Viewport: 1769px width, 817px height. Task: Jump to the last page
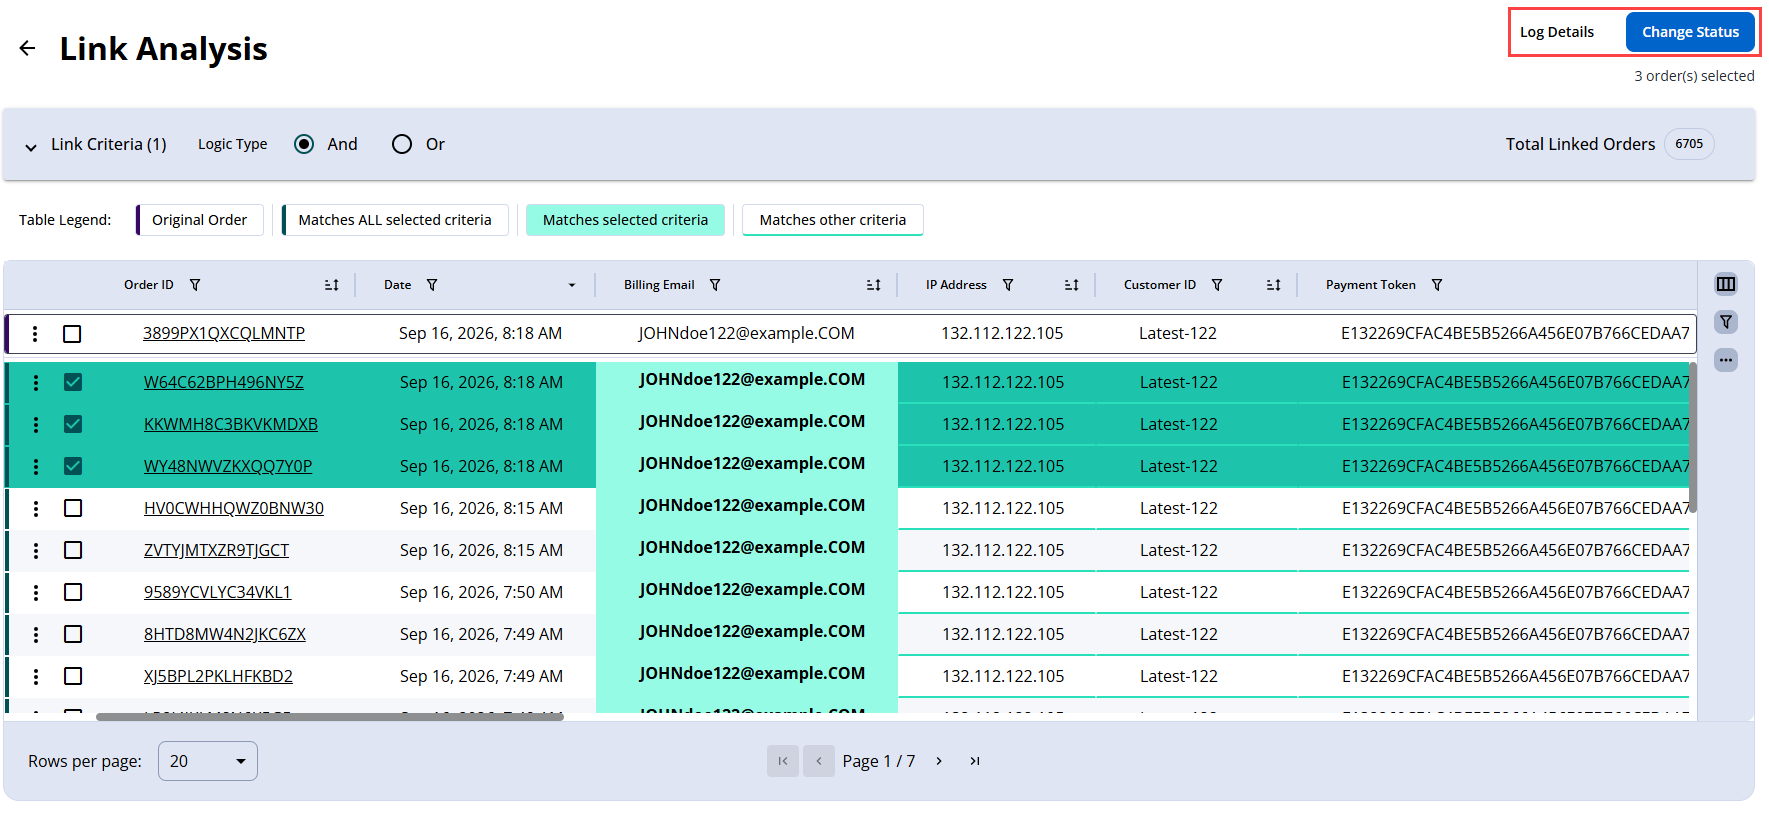[x=975, y=761]
